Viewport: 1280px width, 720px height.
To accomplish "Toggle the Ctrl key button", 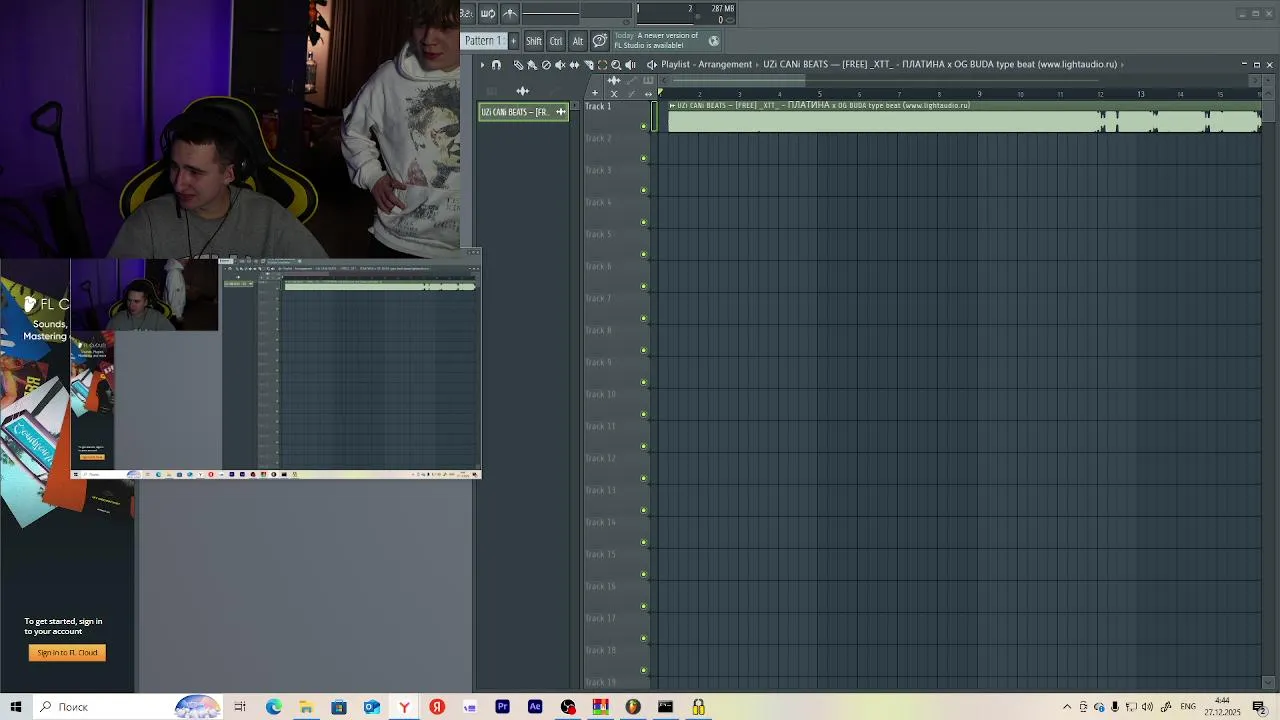I will [x=556, y=41].
